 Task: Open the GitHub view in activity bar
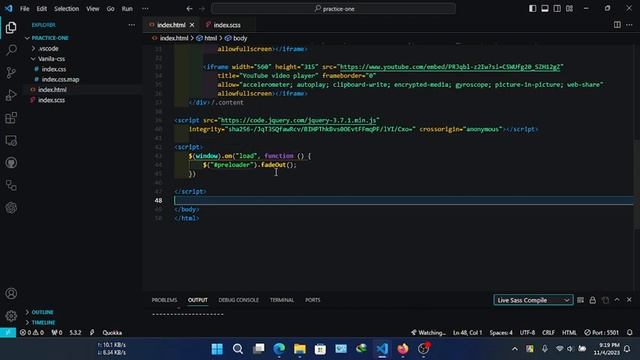[11, 163]
